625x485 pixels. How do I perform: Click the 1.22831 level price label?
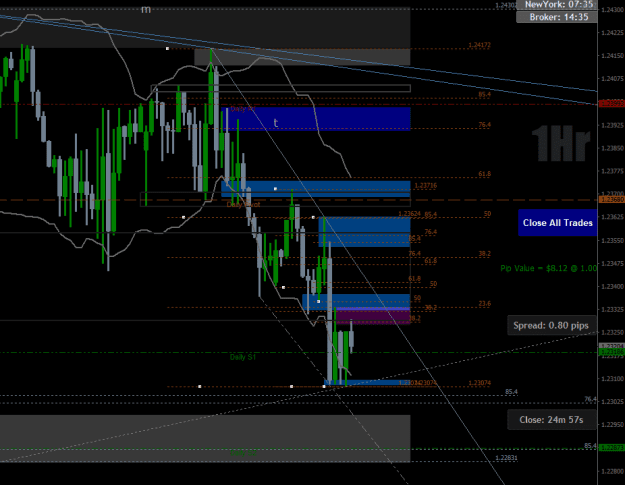pyautogui.click(x=506, y=458)
